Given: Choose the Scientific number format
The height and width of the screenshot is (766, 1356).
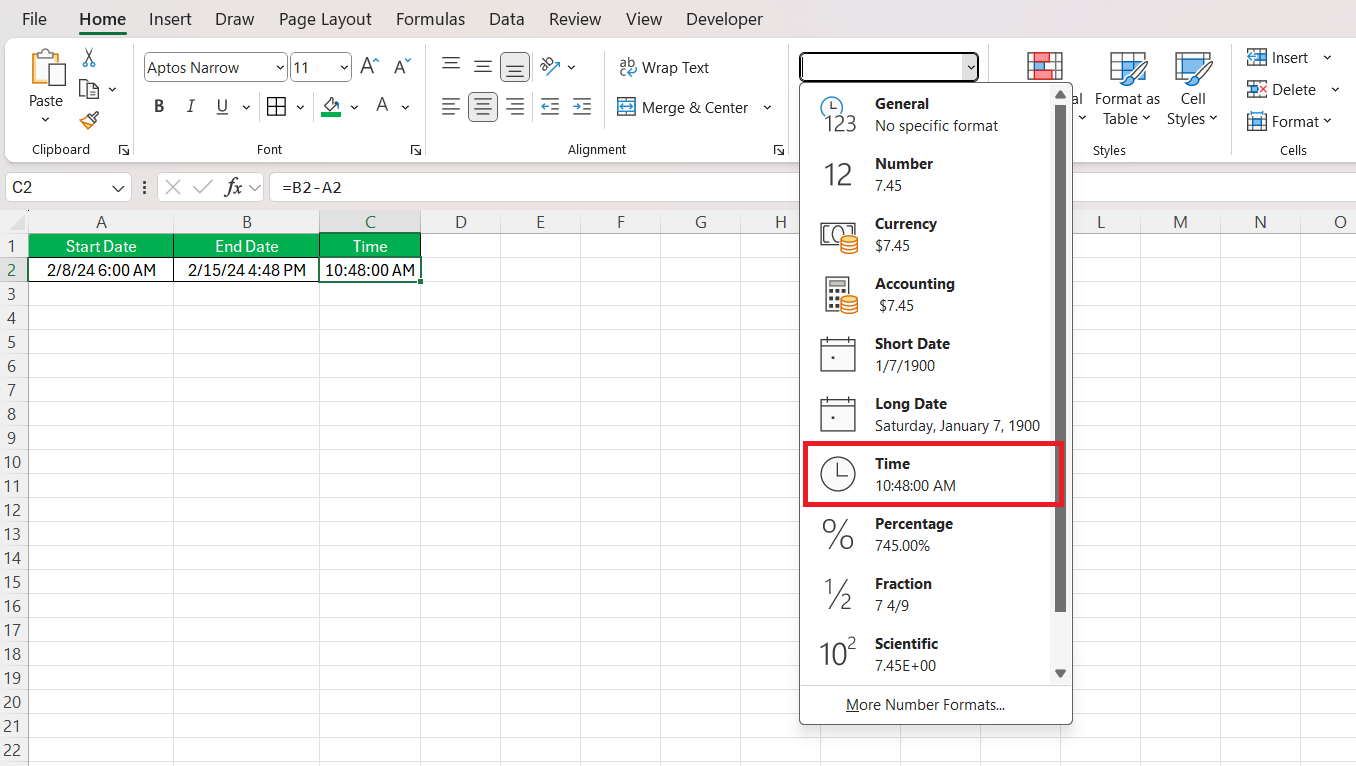Looking at the screenshot, I should tap(928, 655).
